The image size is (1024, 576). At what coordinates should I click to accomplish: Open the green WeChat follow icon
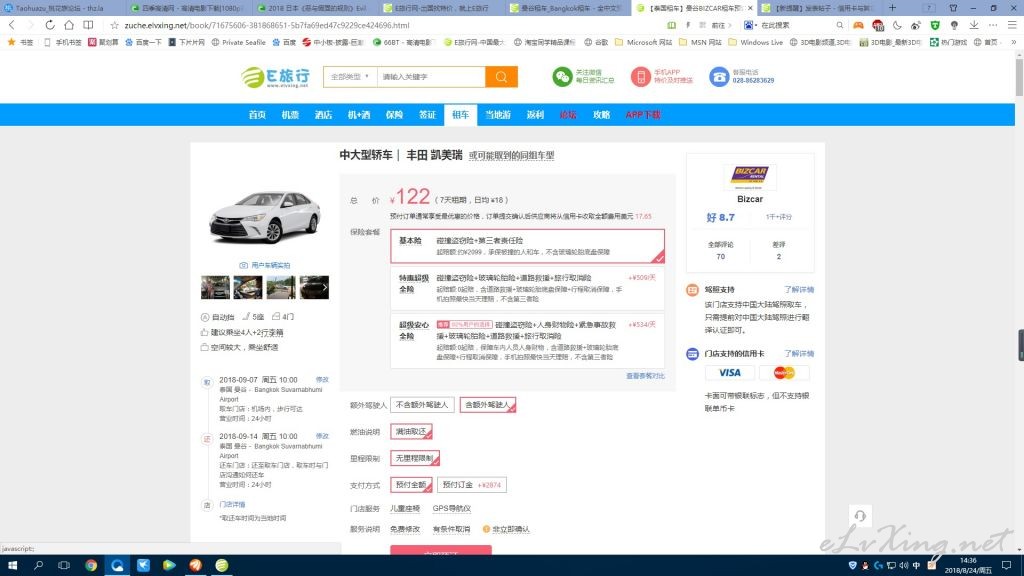click(562, 76)
